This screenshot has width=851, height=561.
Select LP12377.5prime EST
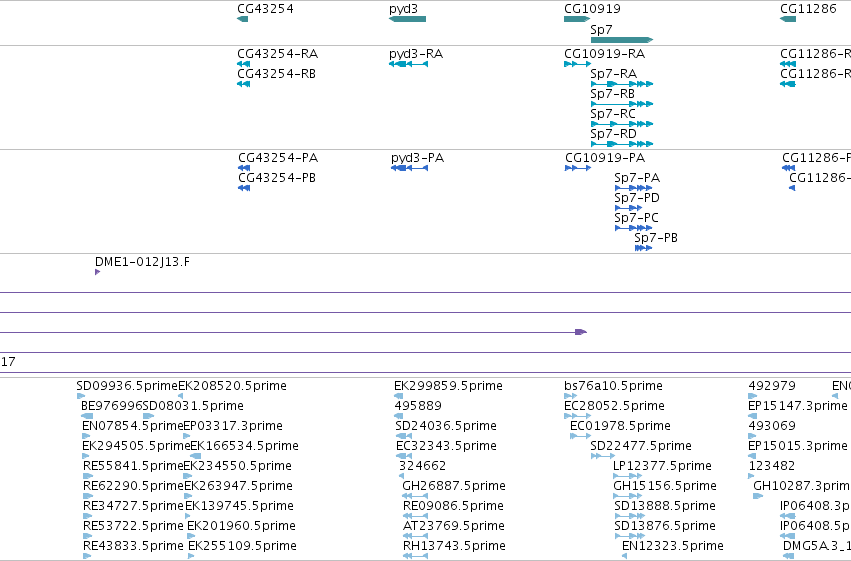(662, 467)
